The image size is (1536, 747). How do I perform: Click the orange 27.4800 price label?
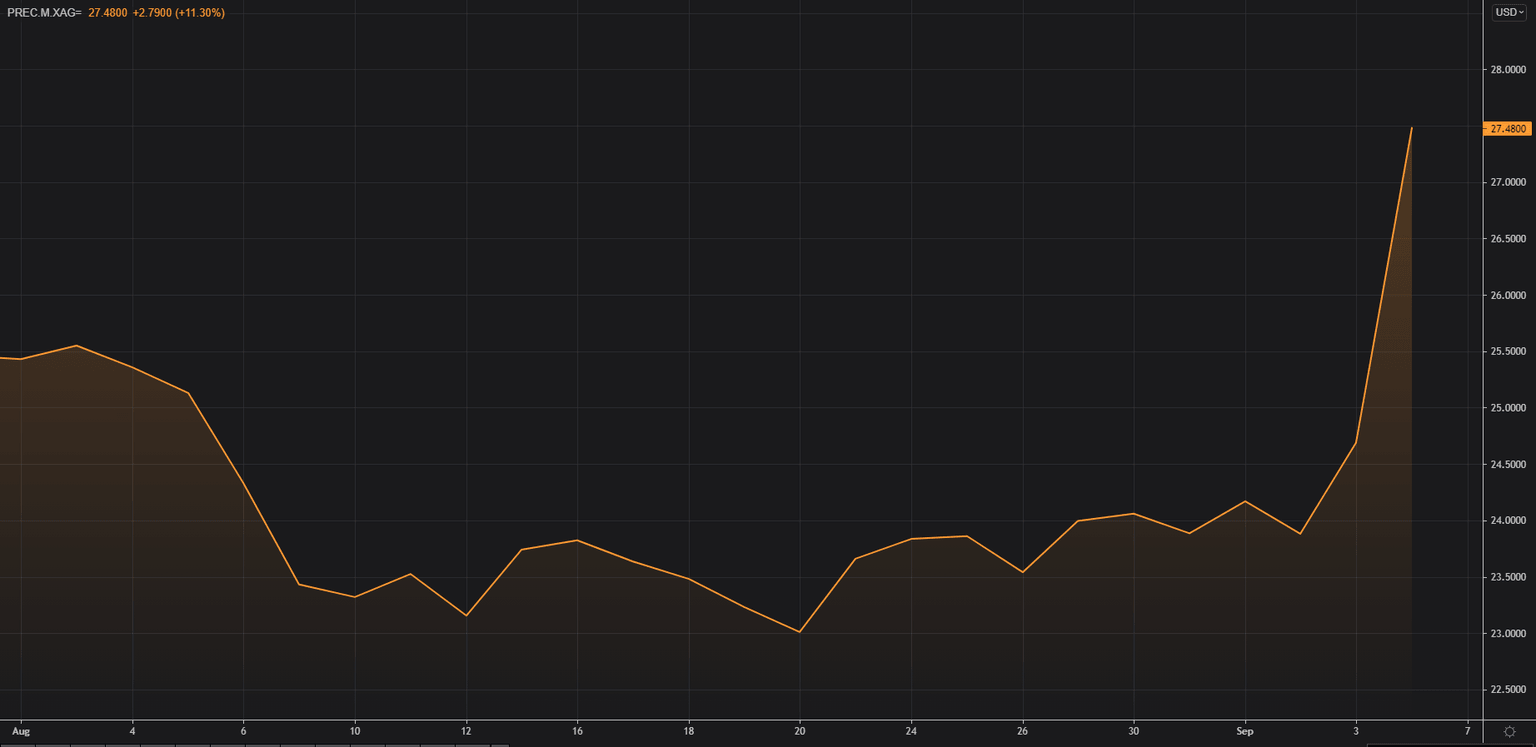pyautogui.click(x=1508, y=129)
